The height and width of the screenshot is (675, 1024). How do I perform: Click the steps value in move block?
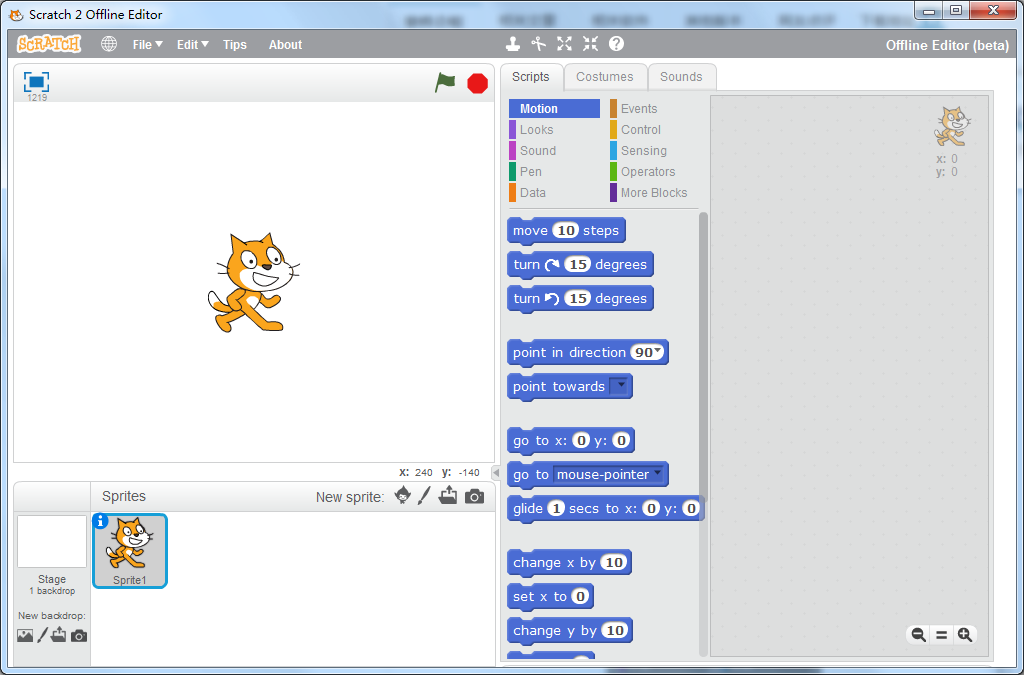click(566, 230)
